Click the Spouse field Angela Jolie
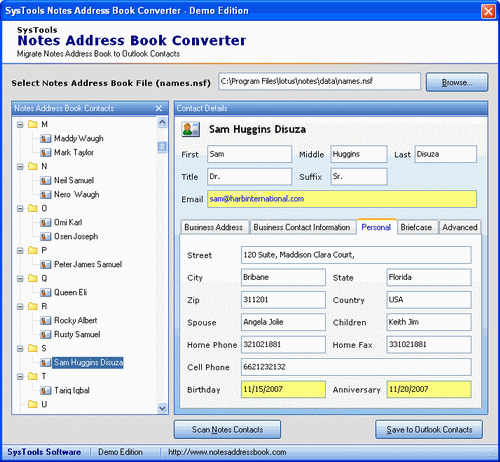The height and width of the screenshot is (462, 500). pyautogui.click(x=283, y=322)
